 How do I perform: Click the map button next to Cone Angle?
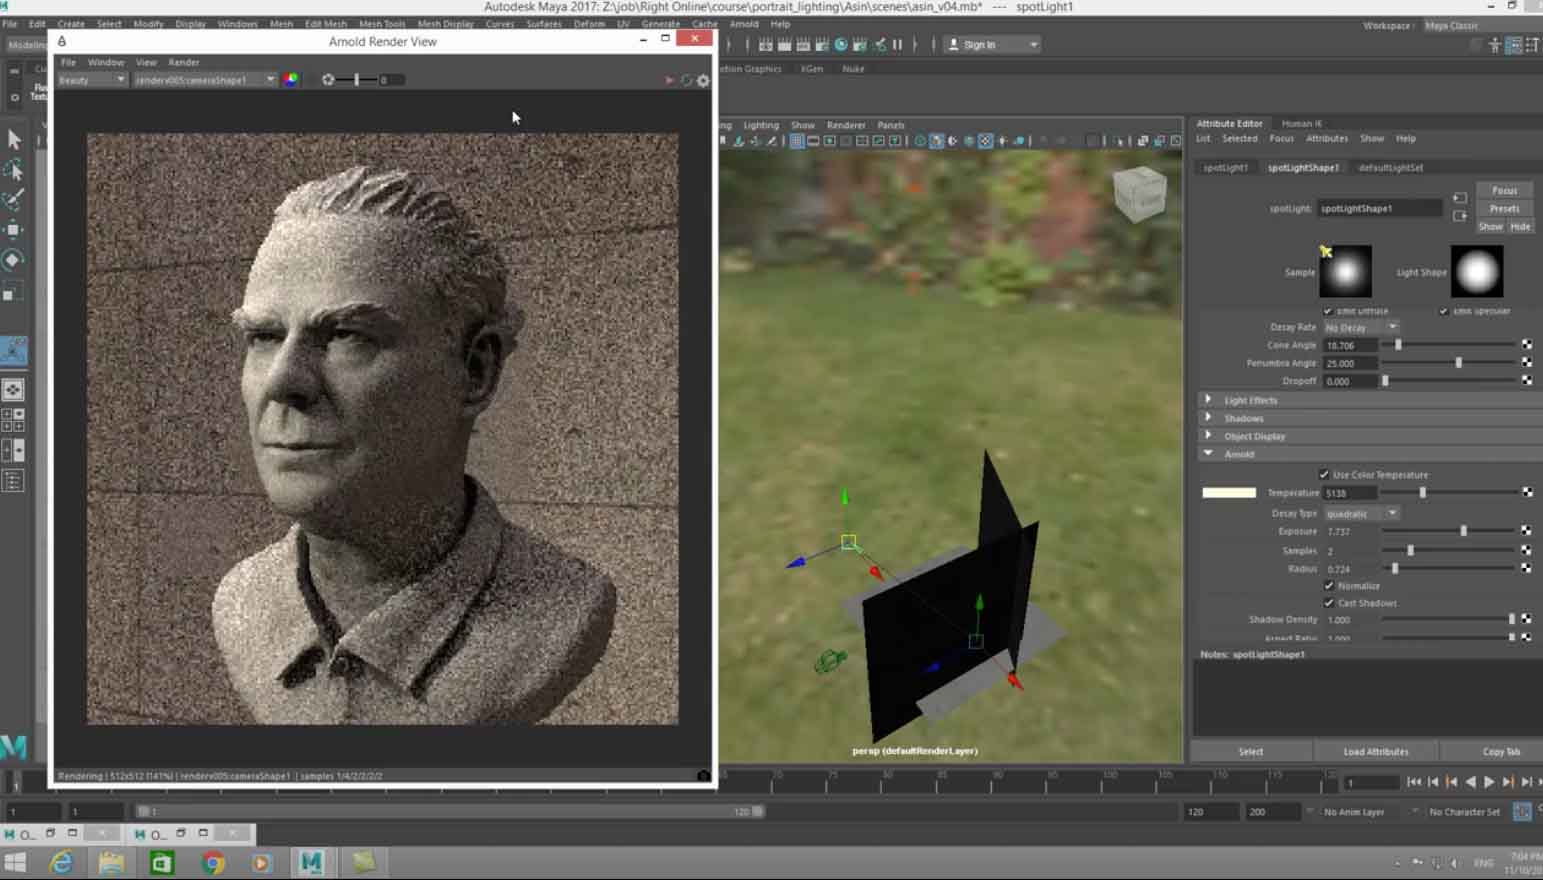pyautogui.click(x=1526, y=345)
